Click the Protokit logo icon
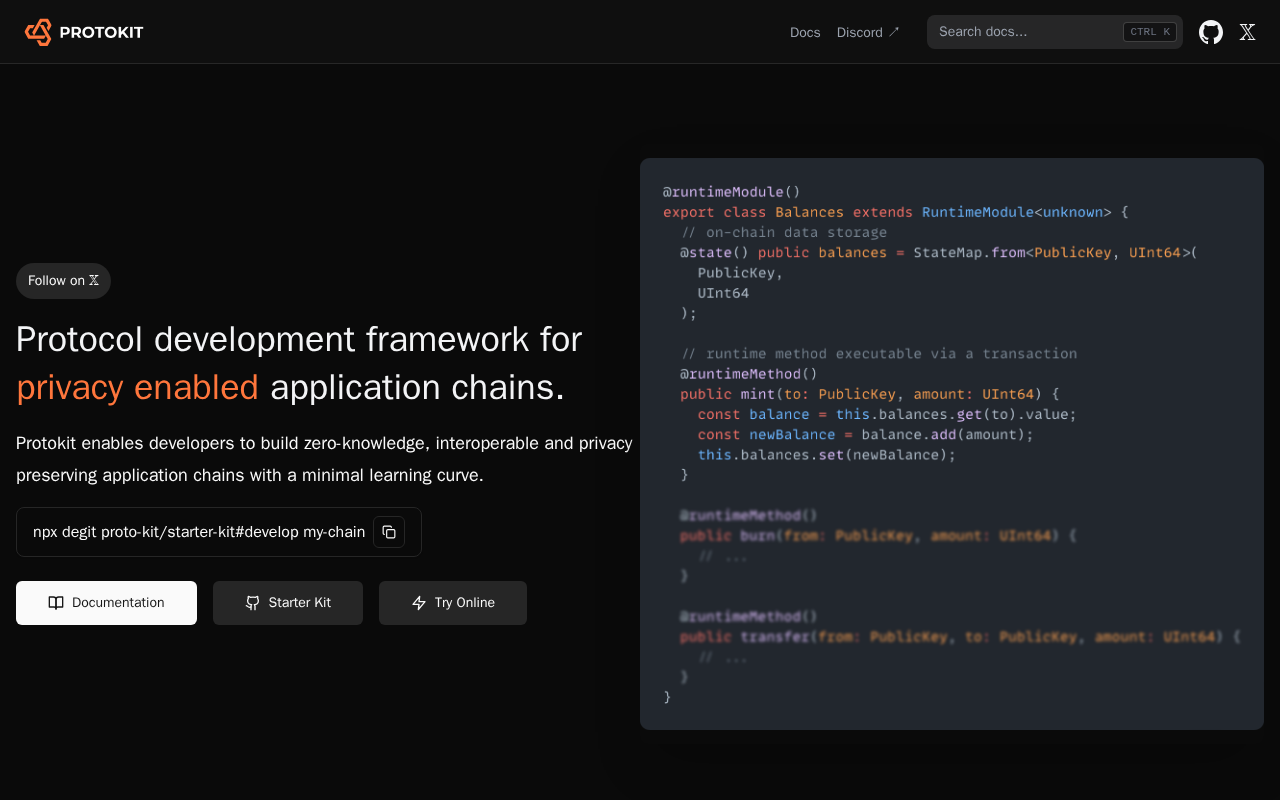 (38, 32)
